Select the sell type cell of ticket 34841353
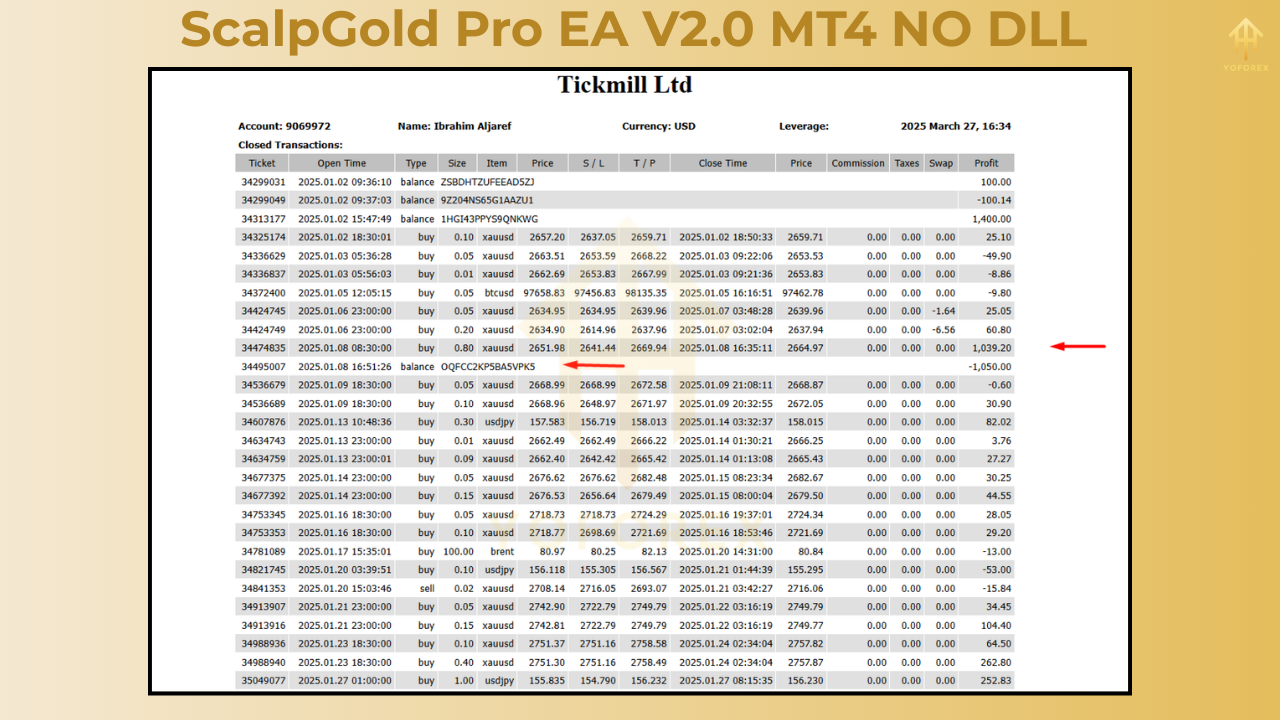1280x720 pixels. (426, 588)
